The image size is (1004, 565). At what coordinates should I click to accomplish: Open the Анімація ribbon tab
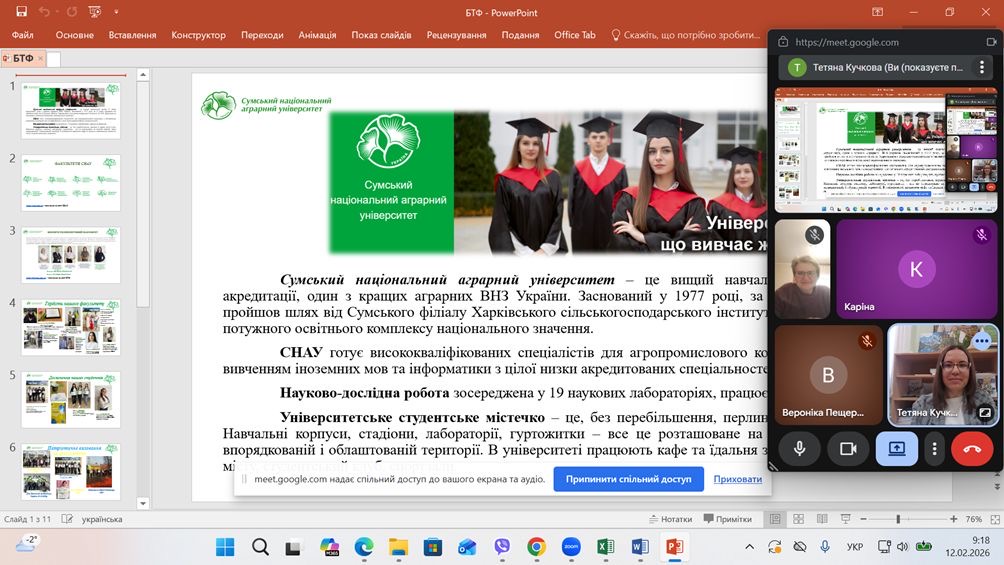(317, 35)
